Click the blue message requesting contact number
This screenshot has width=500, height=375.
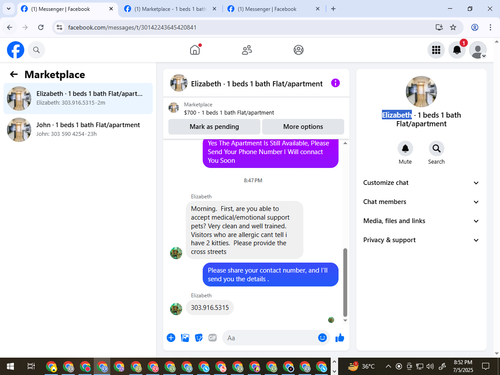pos(270,275)
